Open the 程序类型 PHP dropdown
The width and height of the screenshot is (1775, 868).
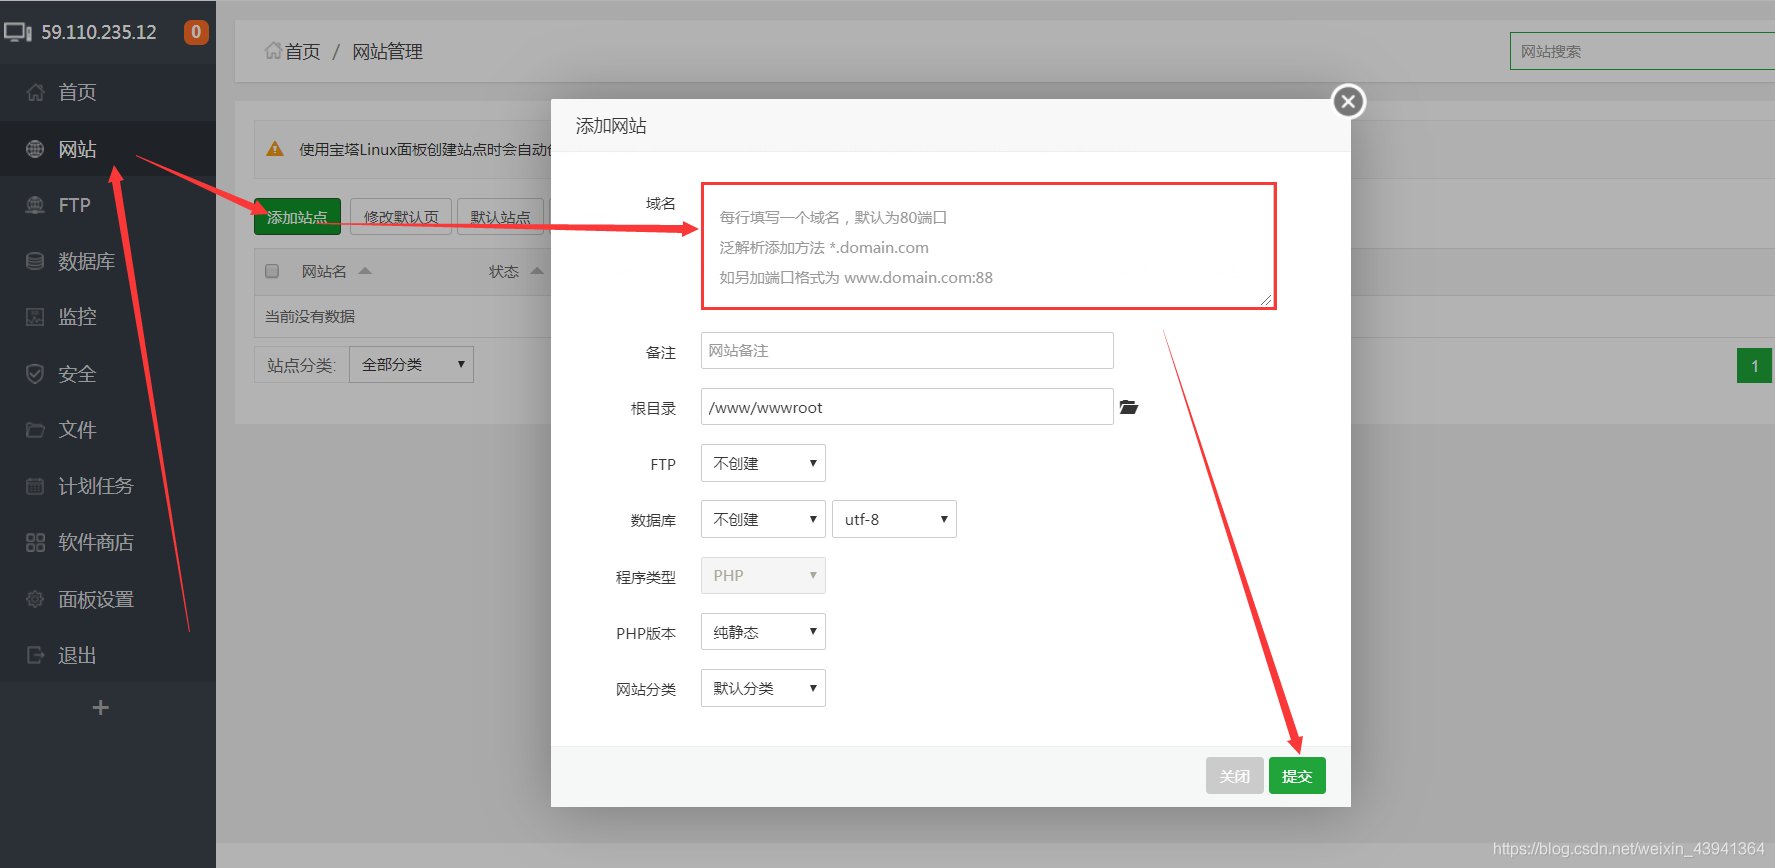[x=763, y=575]
